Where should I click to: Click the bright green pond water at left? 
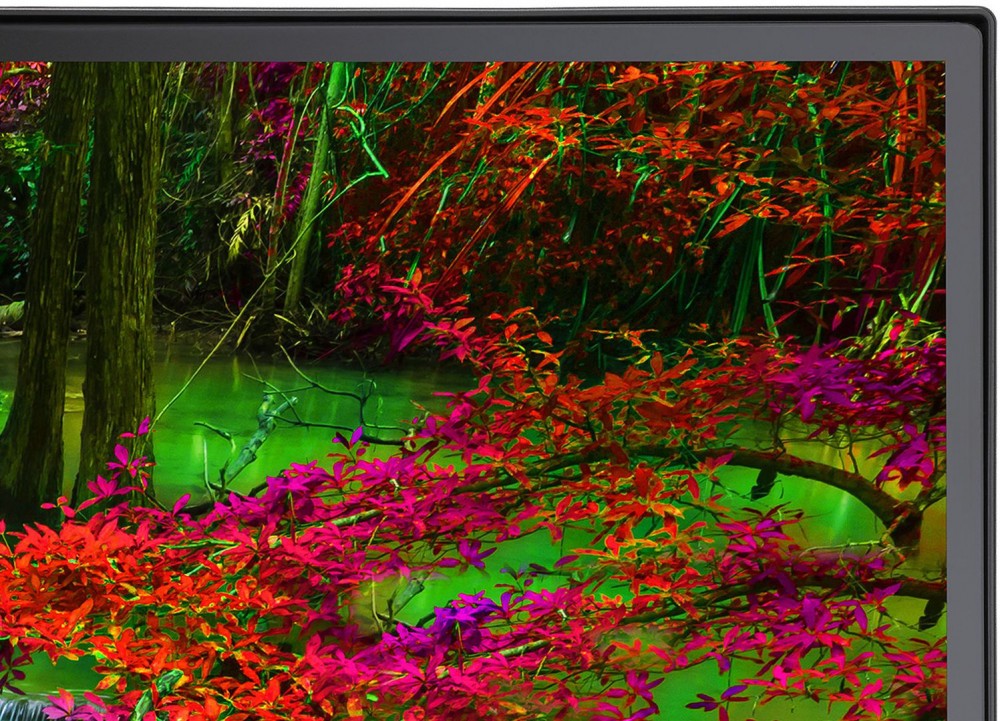pyautogui.click(x=200, y=400)
